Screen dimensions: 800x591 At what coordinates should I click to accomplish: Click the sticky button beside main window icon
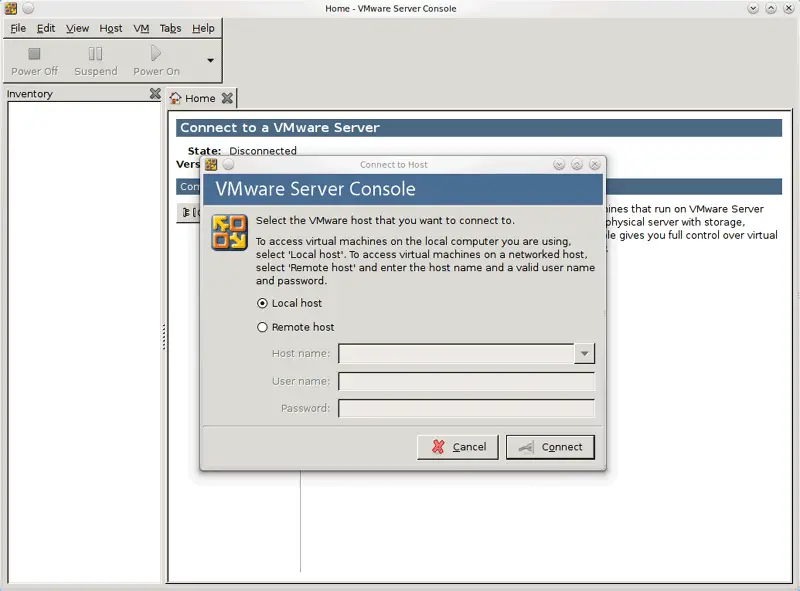(29, 8)
